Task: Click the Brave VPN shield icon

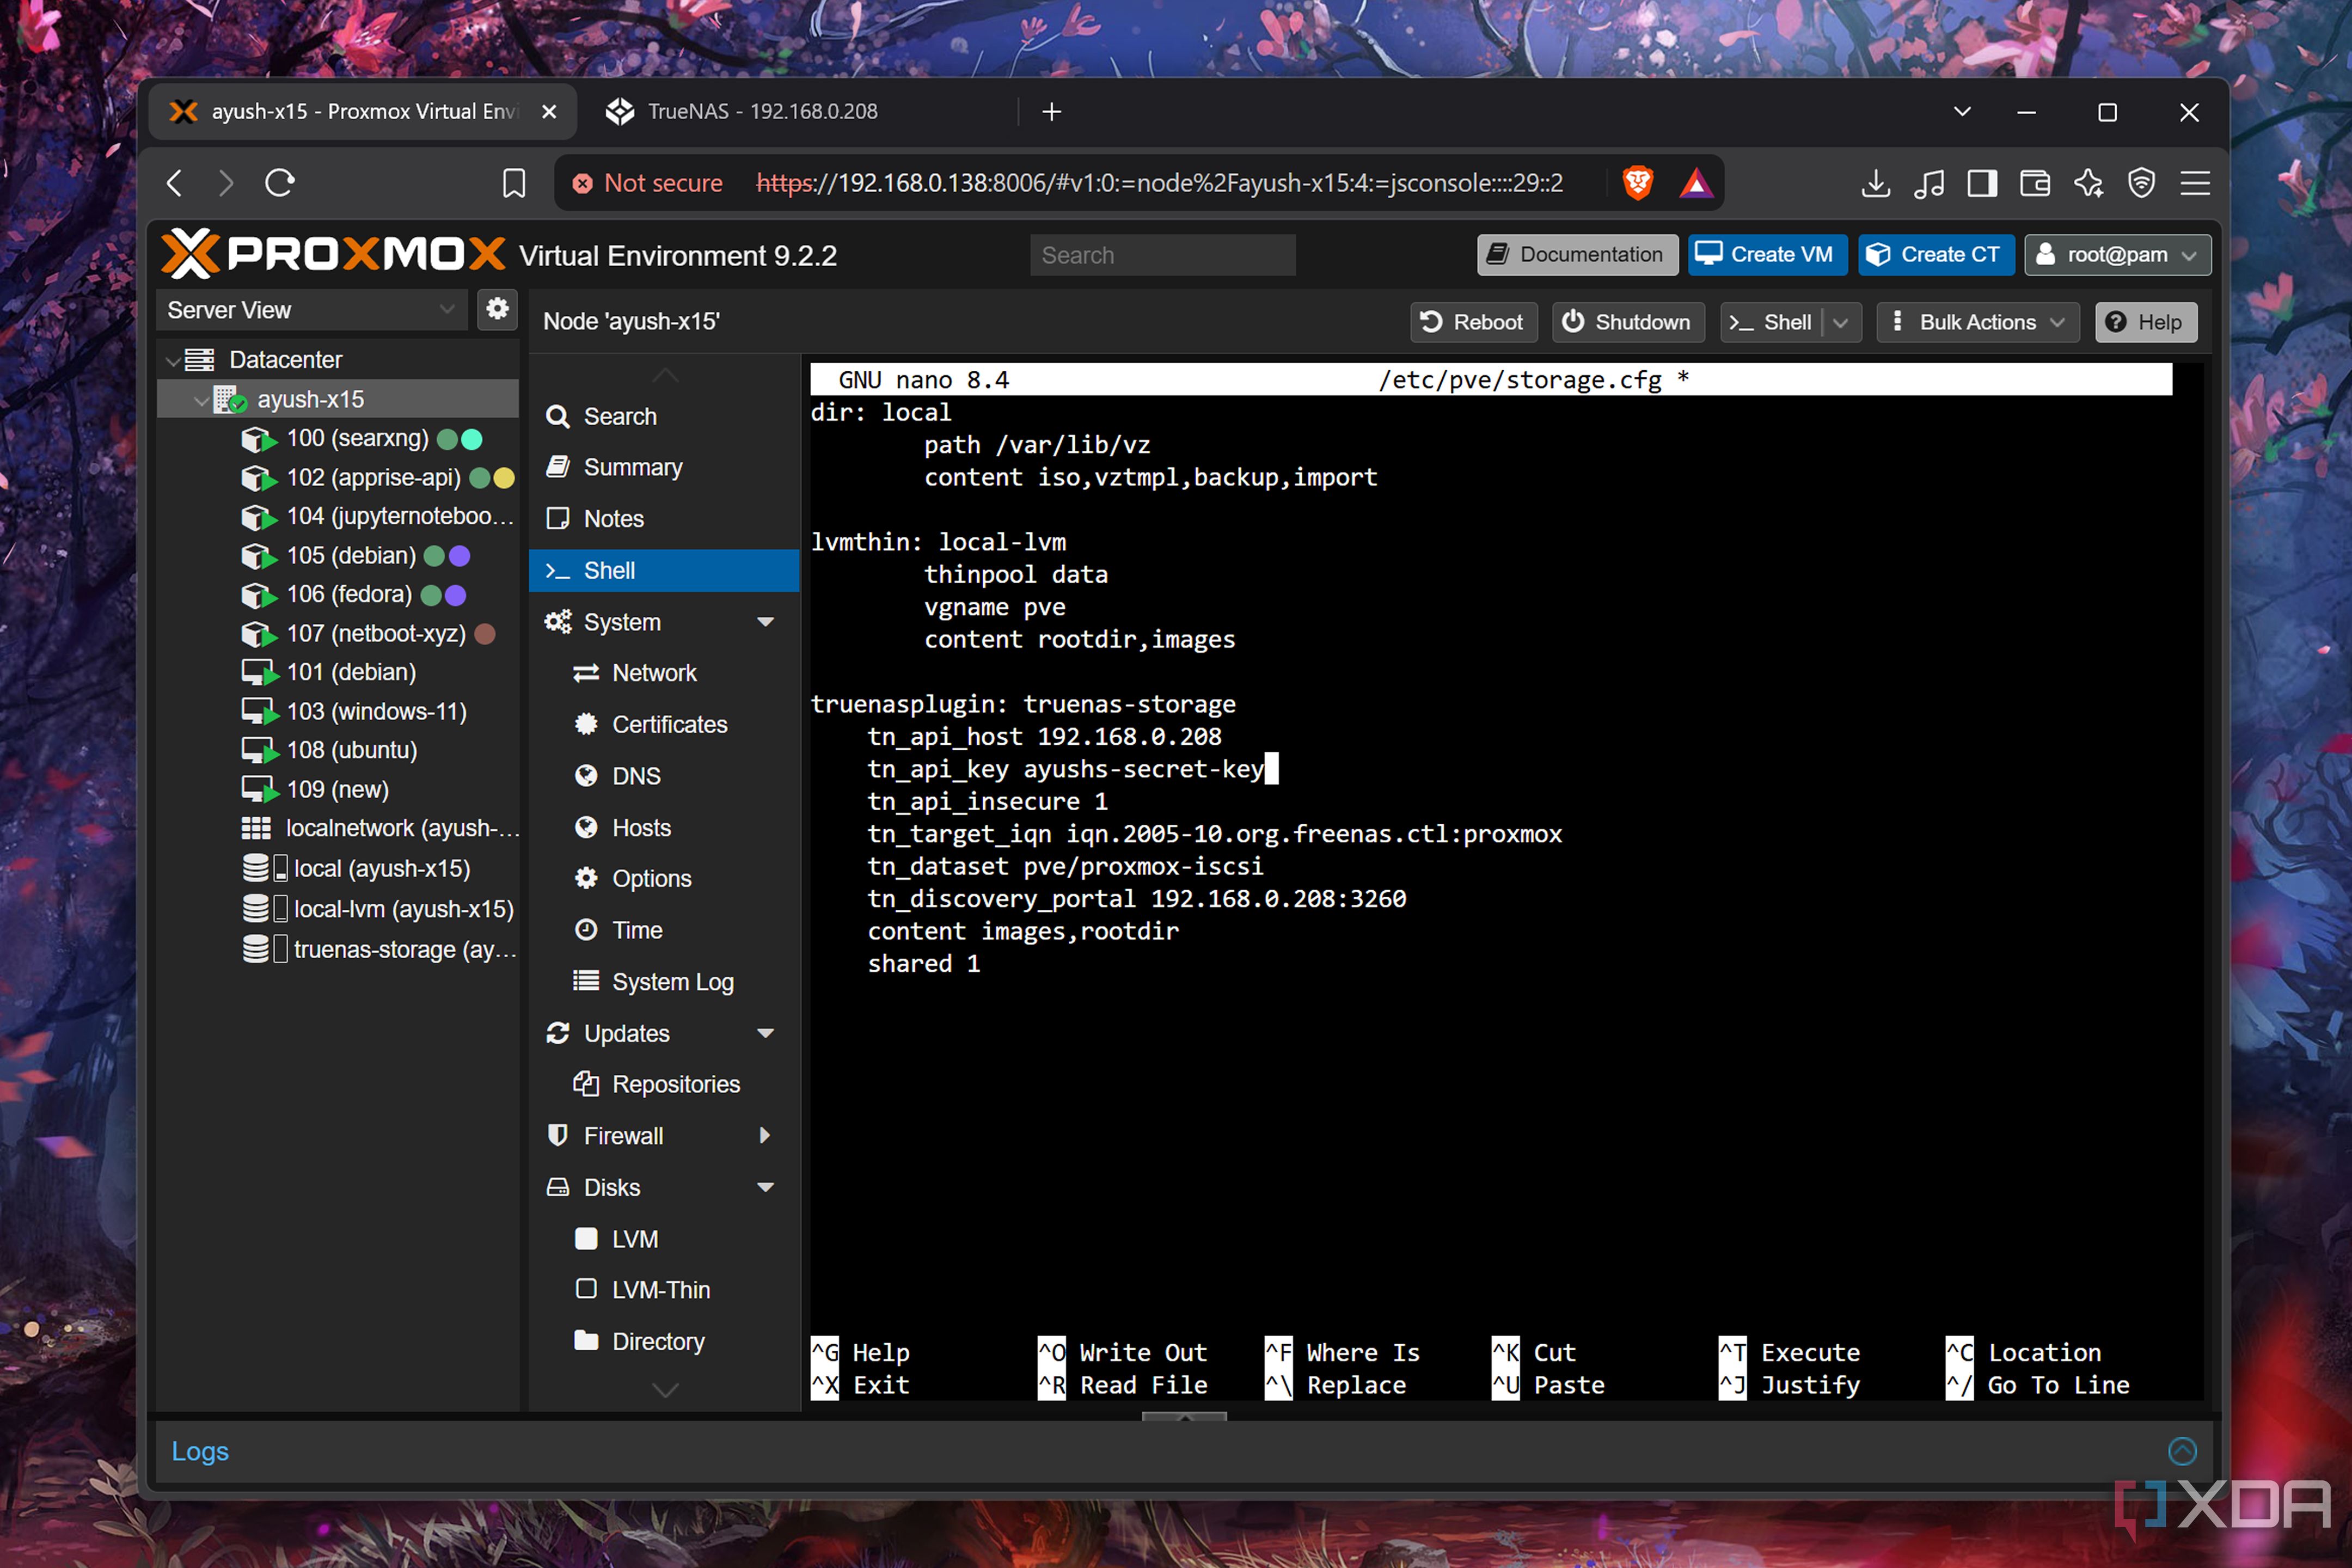Action: click(2141, 183)
